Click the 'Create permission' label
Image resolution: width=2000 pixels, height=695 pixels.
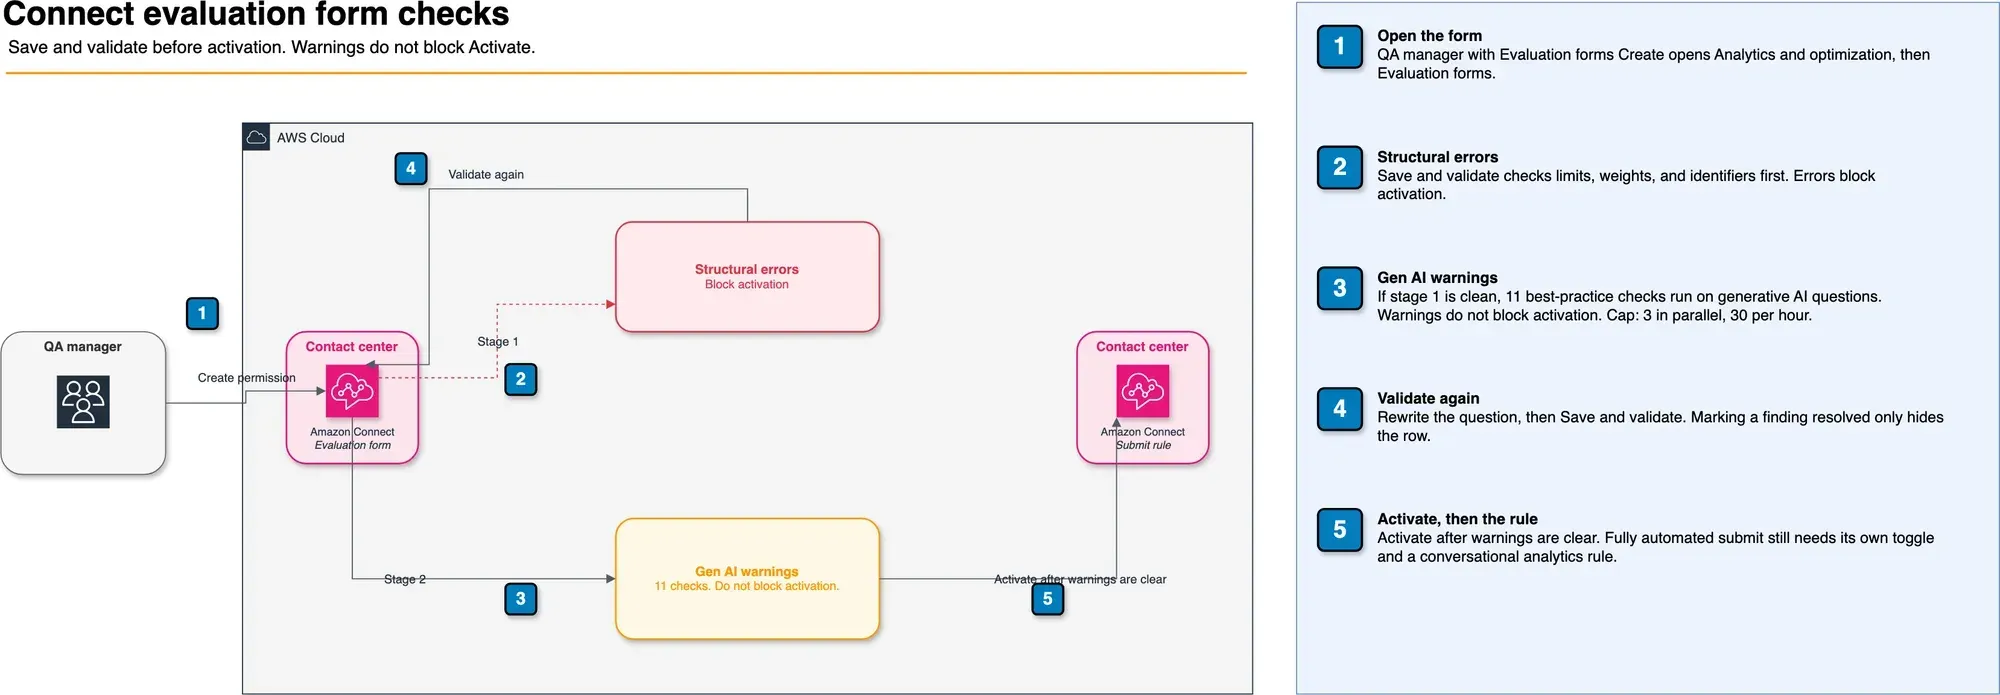coord(247,378)
